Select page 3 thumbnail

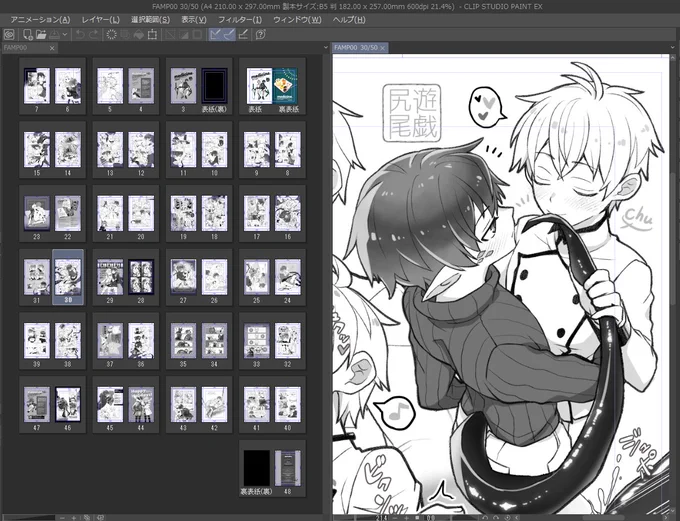[183, 86]
